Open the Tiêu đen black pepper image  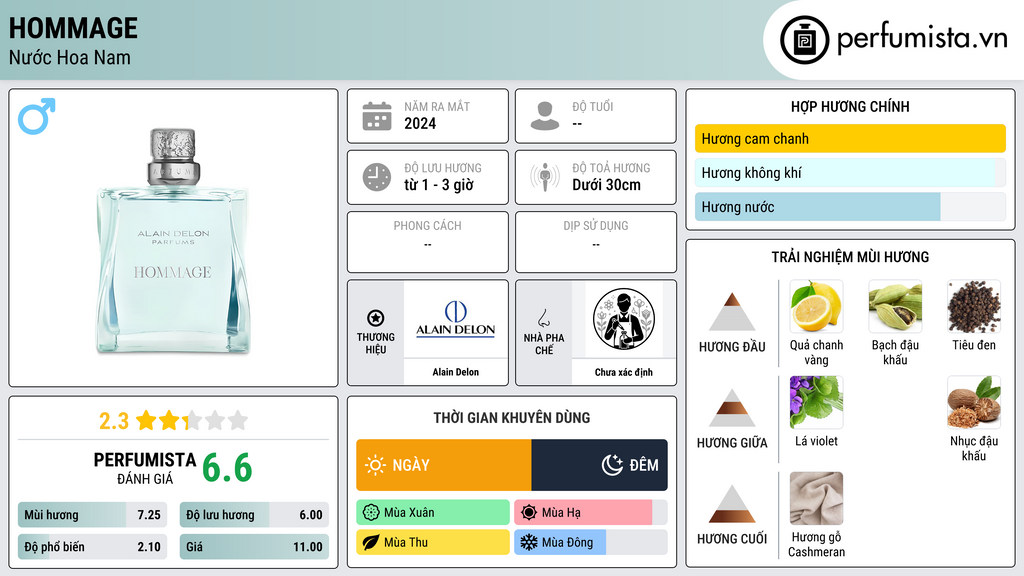point(974,307)
